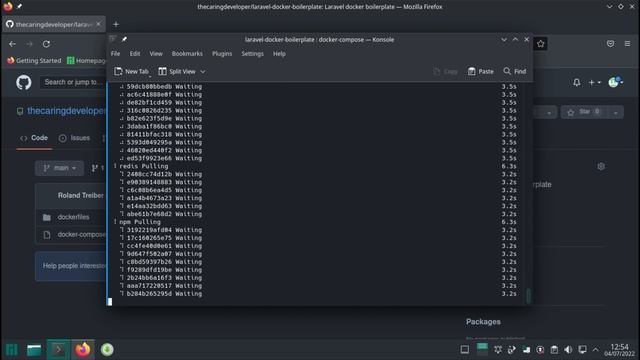Click the GitHub Search or jump to field

click(73, 82)
